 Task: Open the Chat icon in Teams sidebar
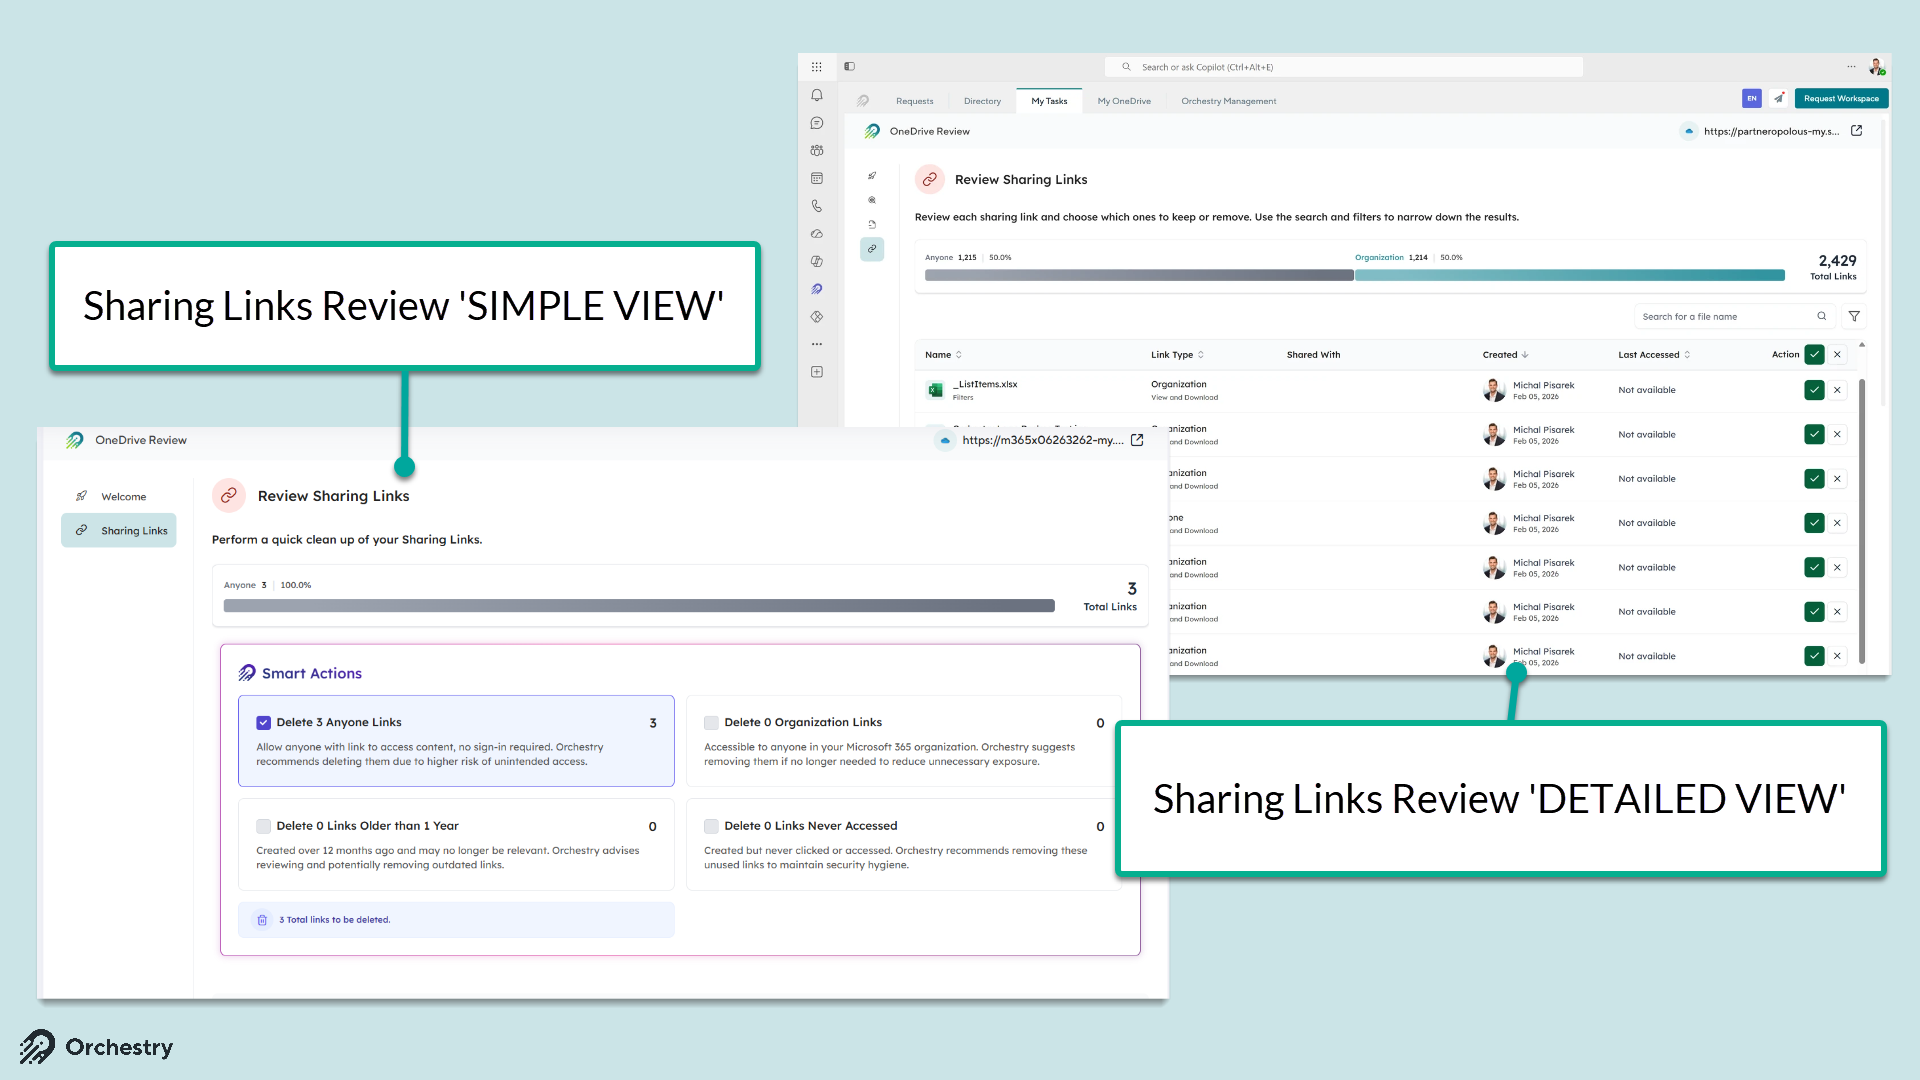coord(817,123)
